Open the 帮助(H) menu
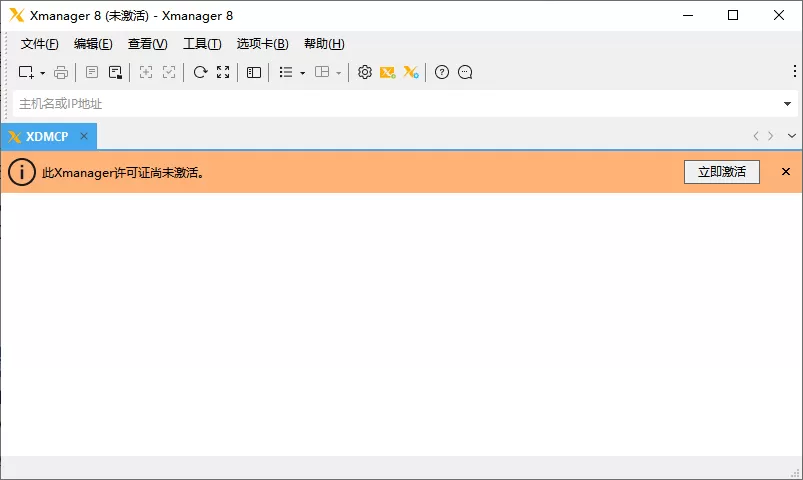 pyautogui.click(x=324, y=44)
